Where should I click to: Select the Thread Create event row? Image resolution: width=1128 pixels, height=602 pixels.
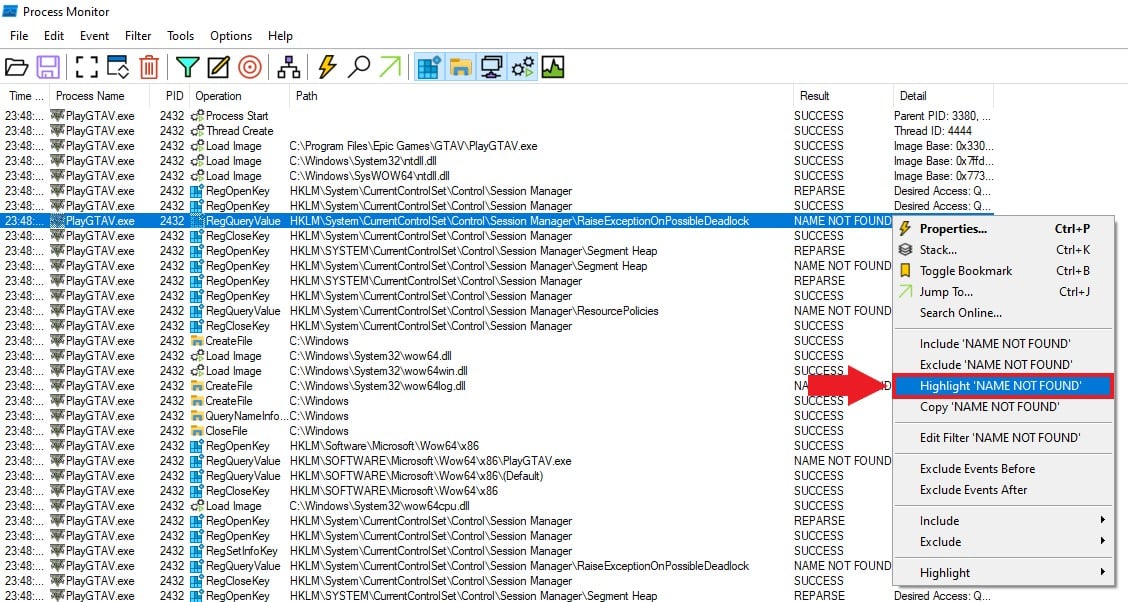[497, 131]
